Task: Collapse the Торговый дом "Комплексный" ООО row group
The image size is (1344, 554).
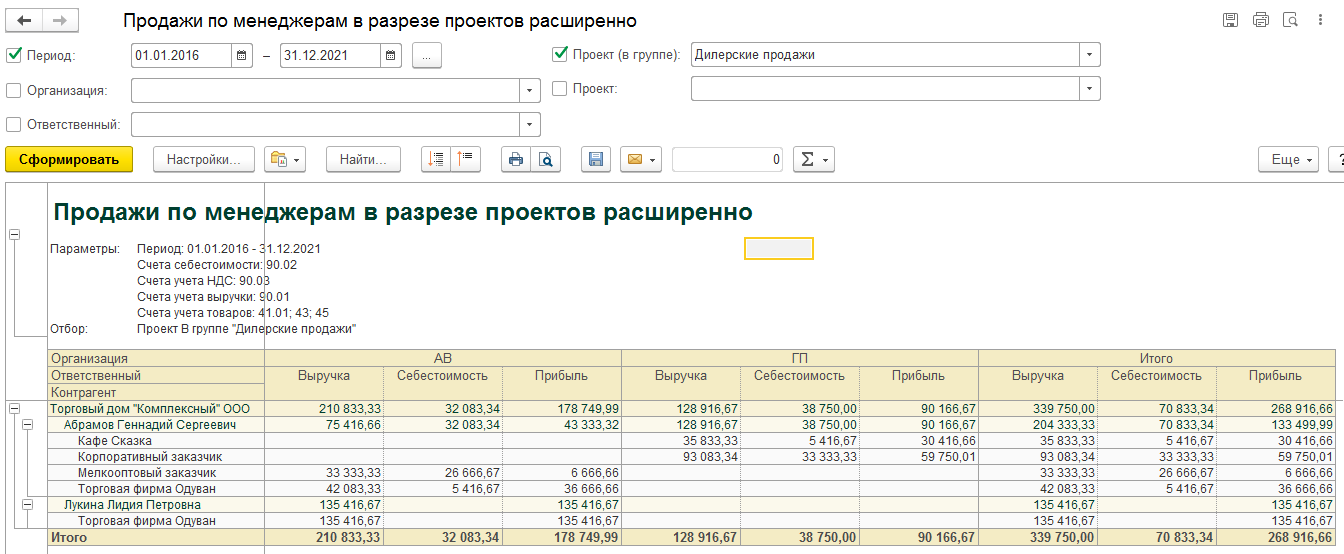Action: [14, 408]
